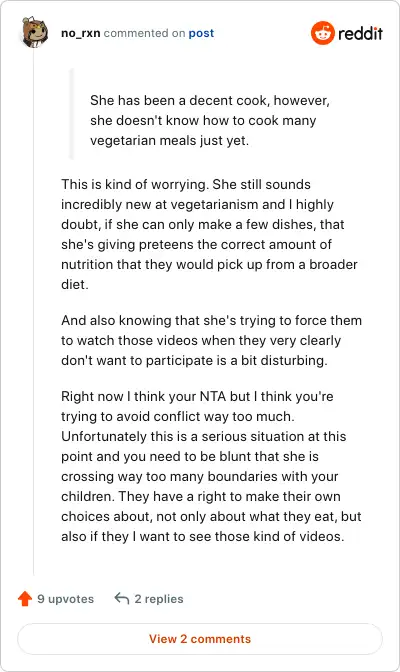Open the "2 replies" label

pyautogui.click(x=159, y=599)
